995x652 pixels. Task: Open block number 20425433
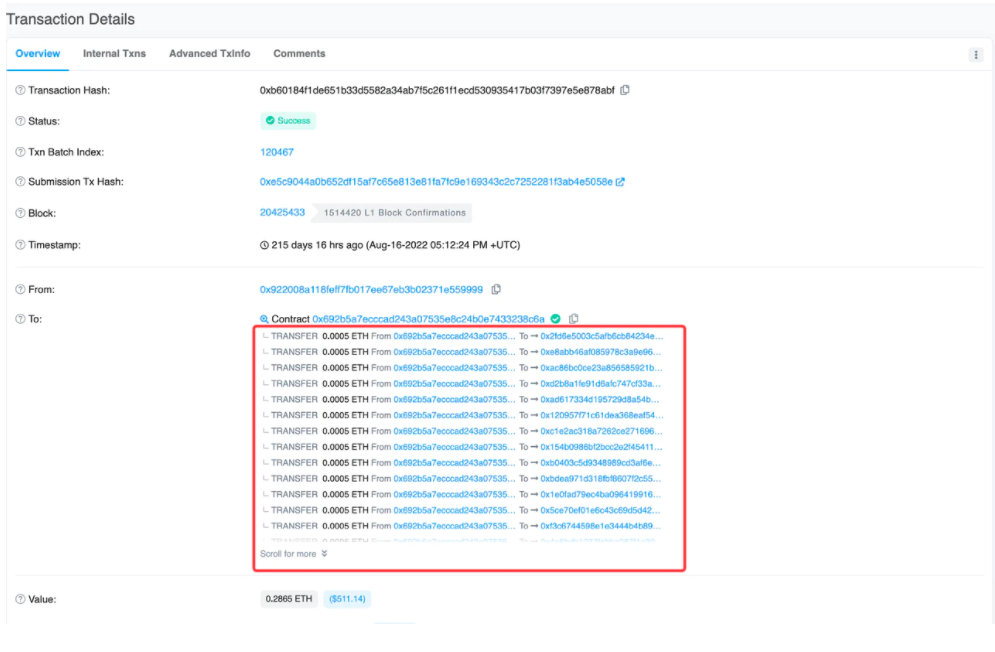click(282, 213)
